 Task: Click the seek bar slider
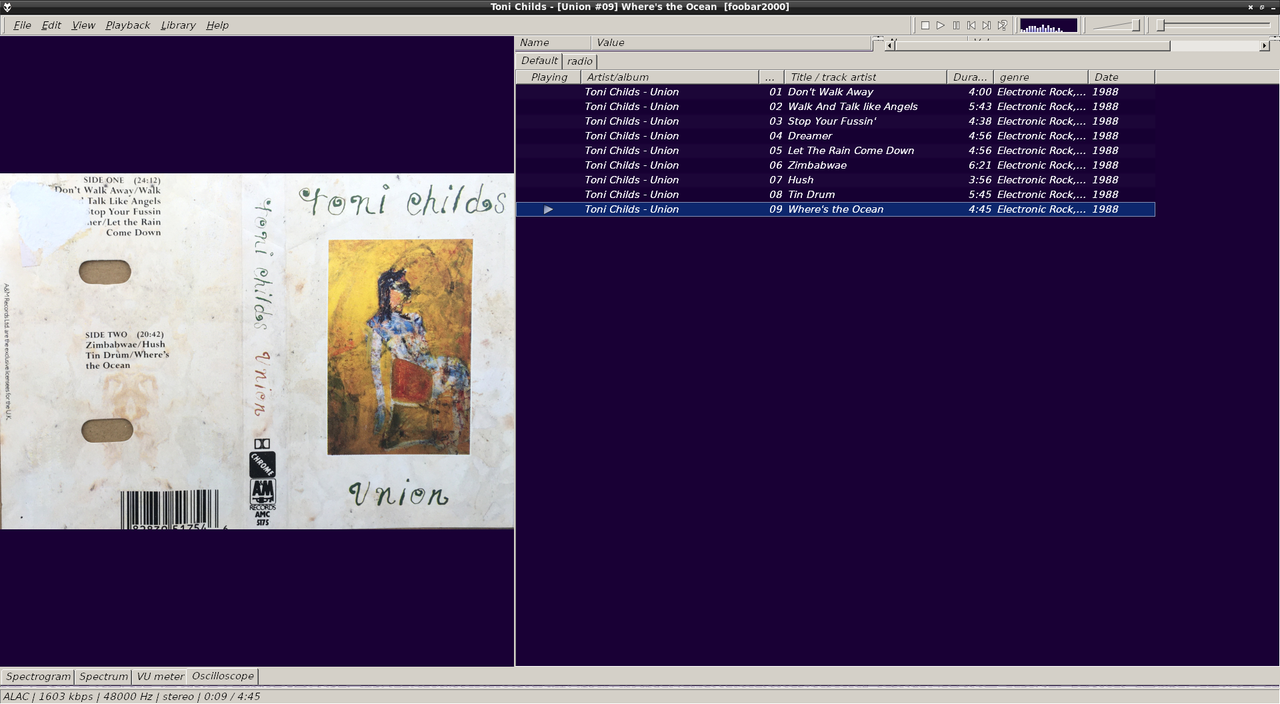coord(1214,25)
